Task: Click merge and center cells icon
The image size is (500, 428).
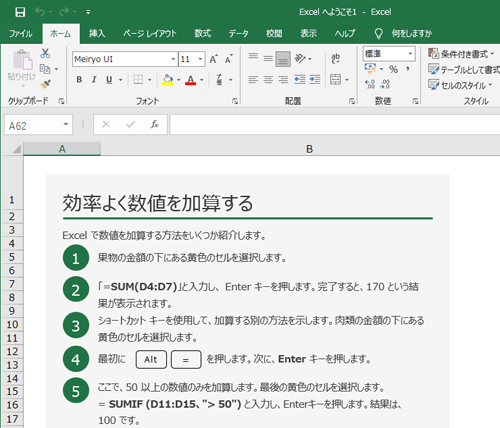Action: pos(336,80)
